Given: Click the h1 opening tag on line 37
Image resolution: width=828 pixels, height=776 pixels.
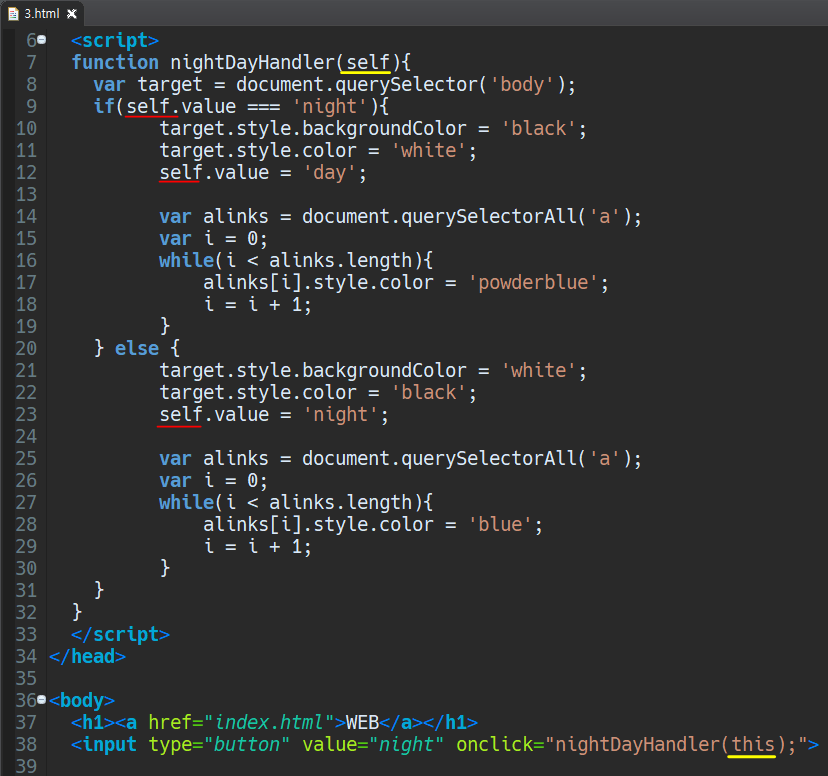Looking at the screenshot, I should point(93,722).
